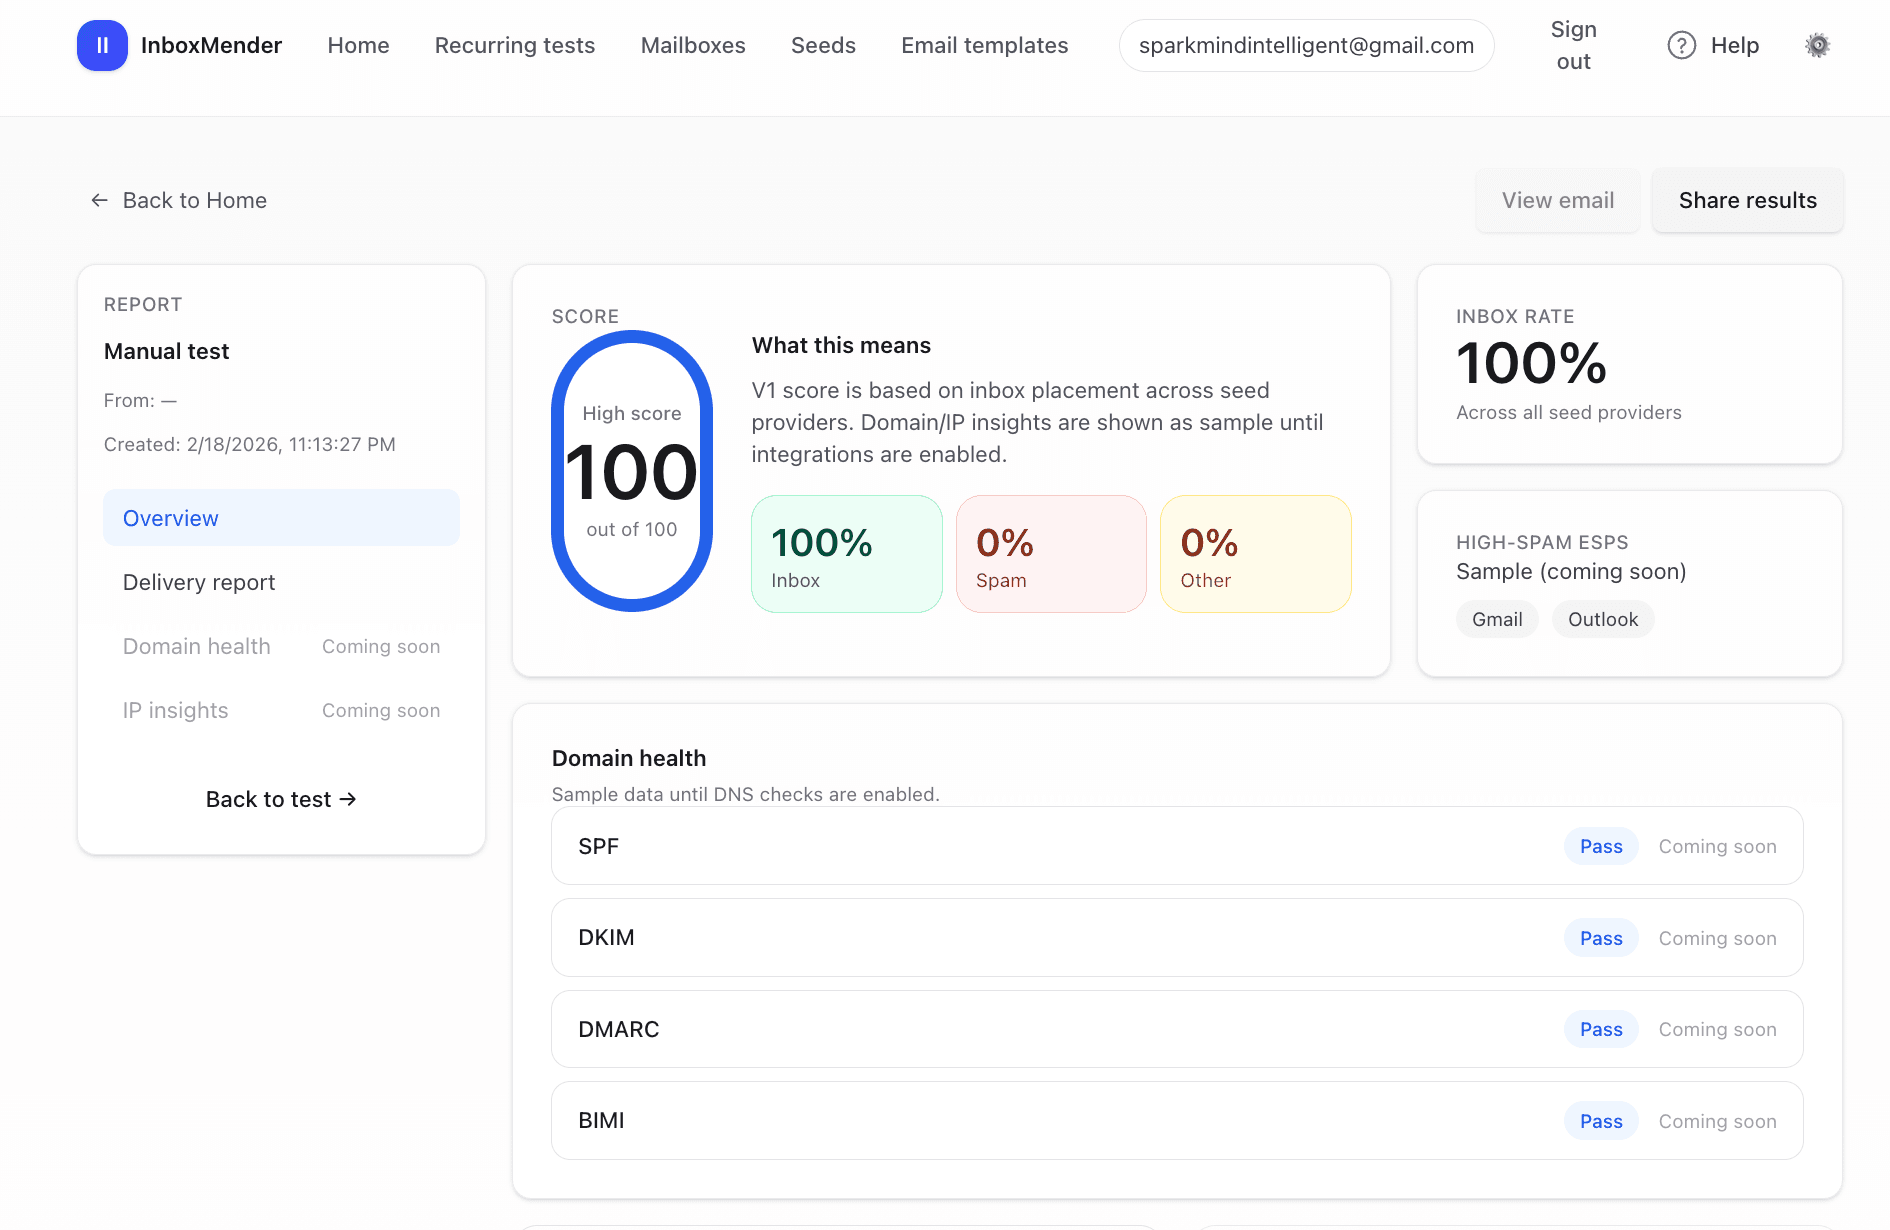
Task: Open the Email templates navigation item
Action: click(x=985, y=45)
